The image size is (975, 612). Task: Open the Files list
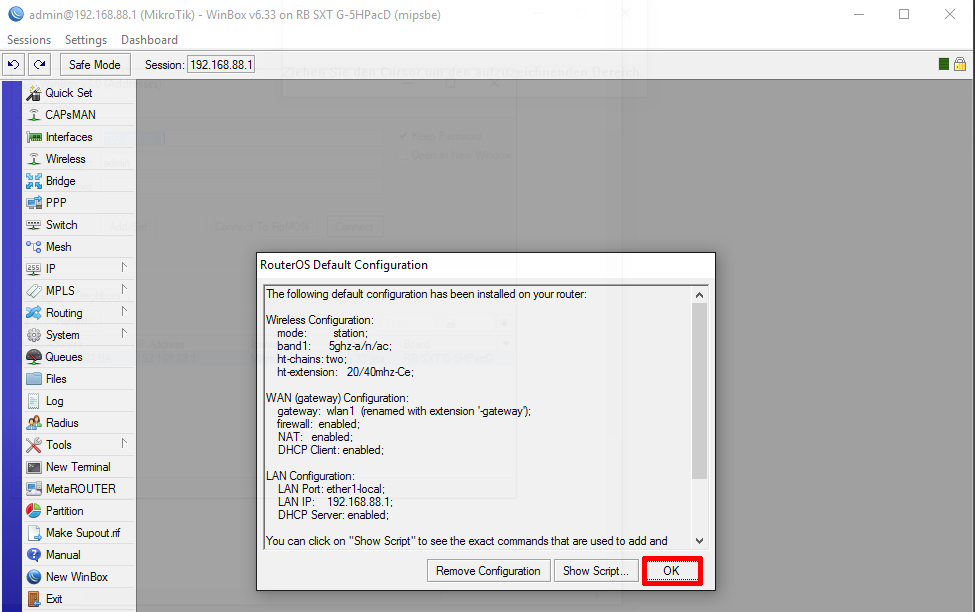pos(79,379)
